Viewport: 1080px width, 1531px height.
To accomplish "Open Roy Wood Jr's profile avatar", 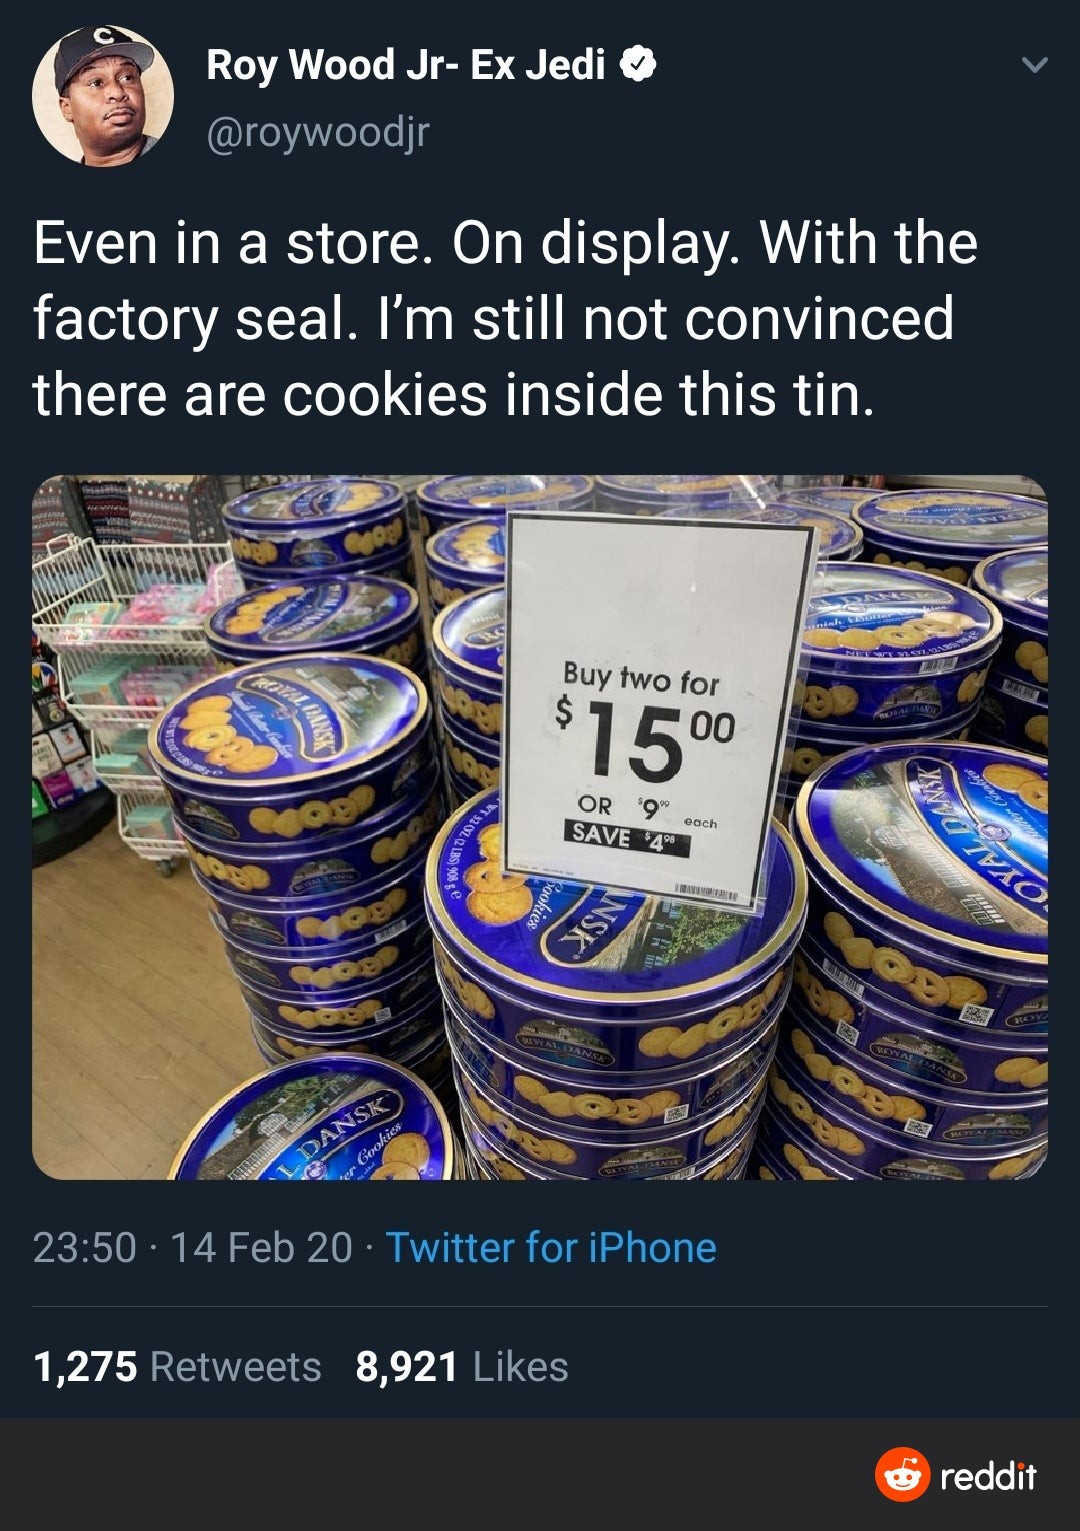I will [x=103, y=96].
